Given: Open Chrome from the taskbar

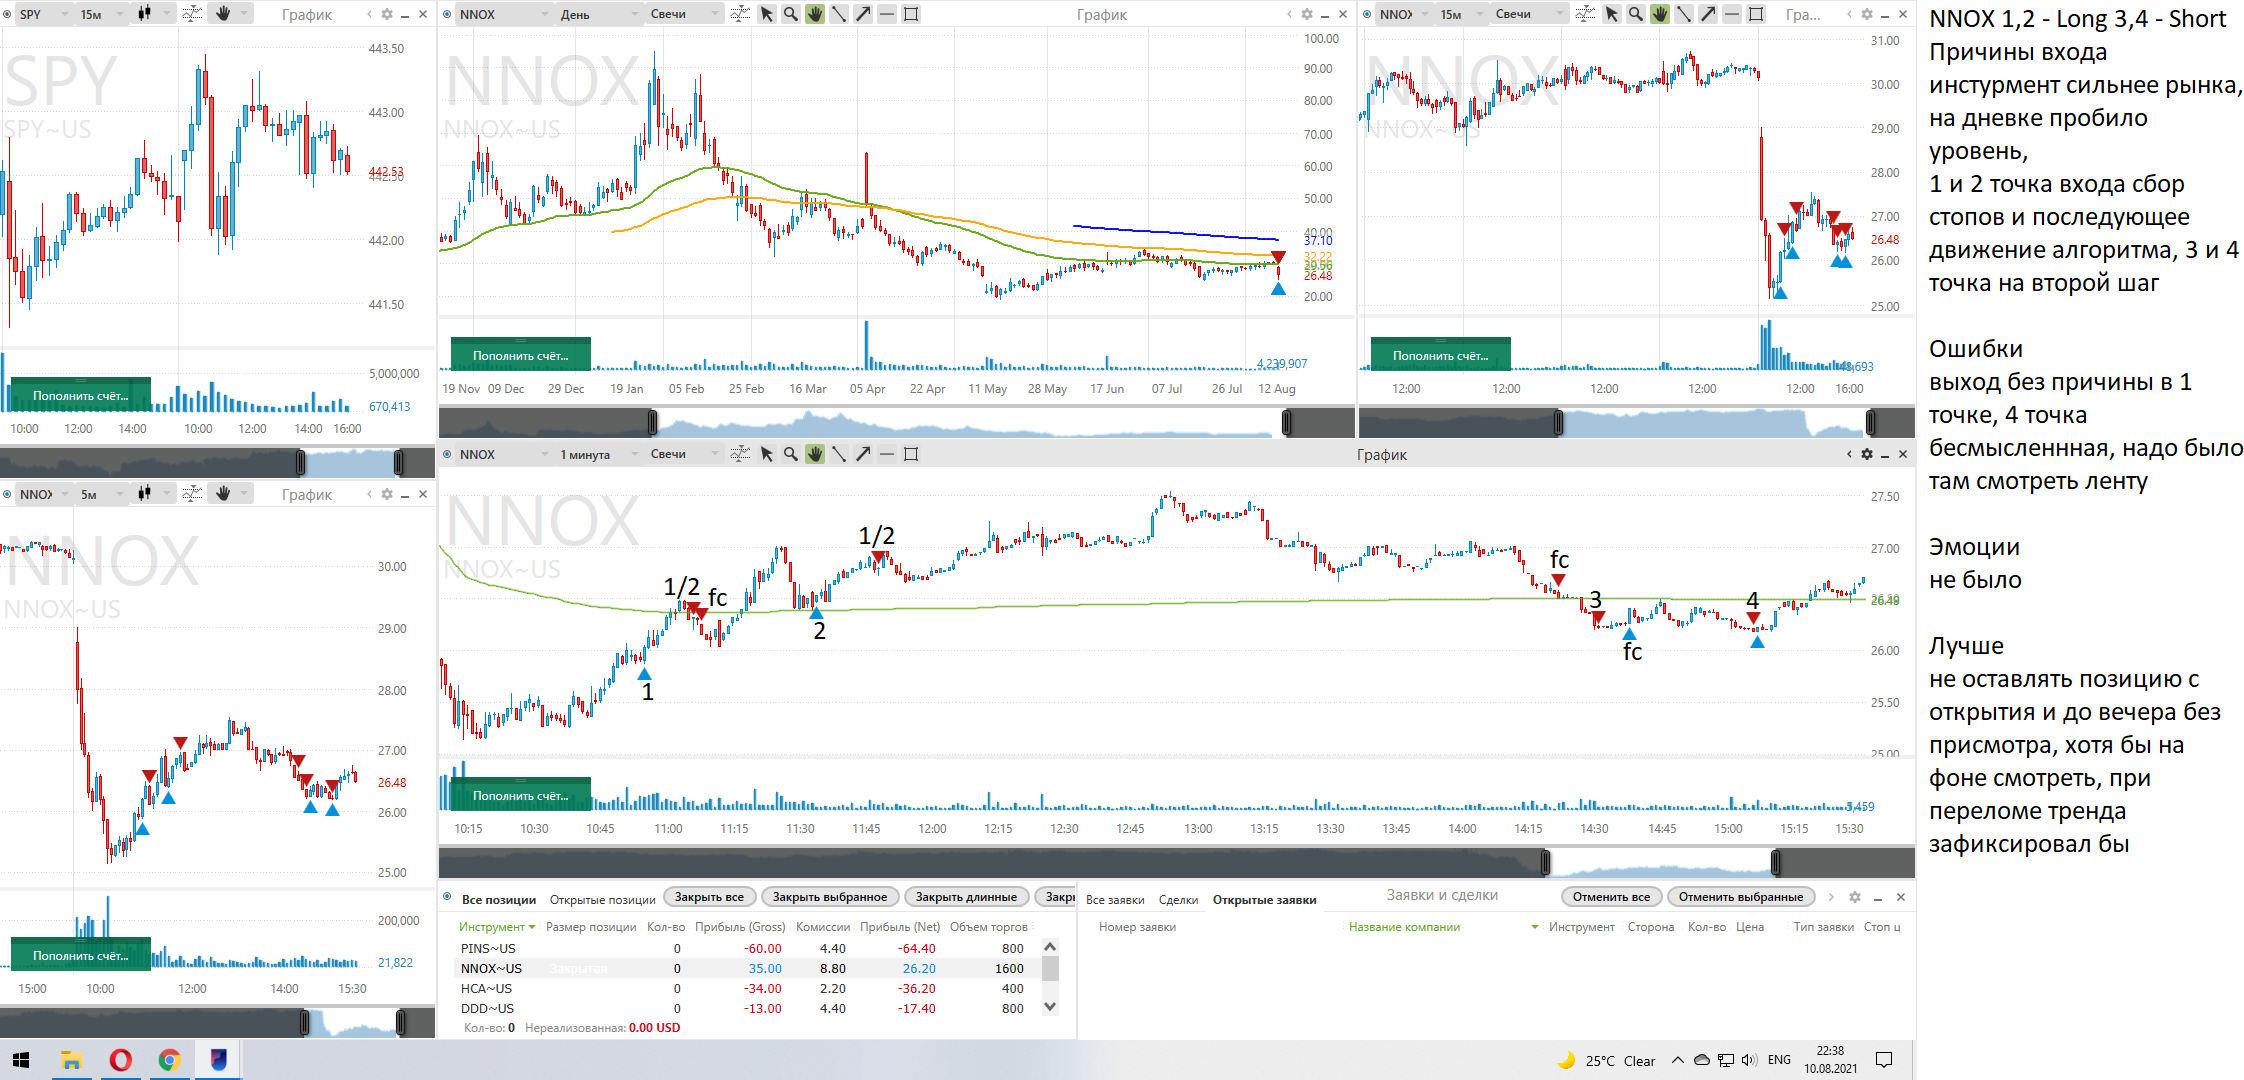Looking at the screenshot, I should 169,1060.
